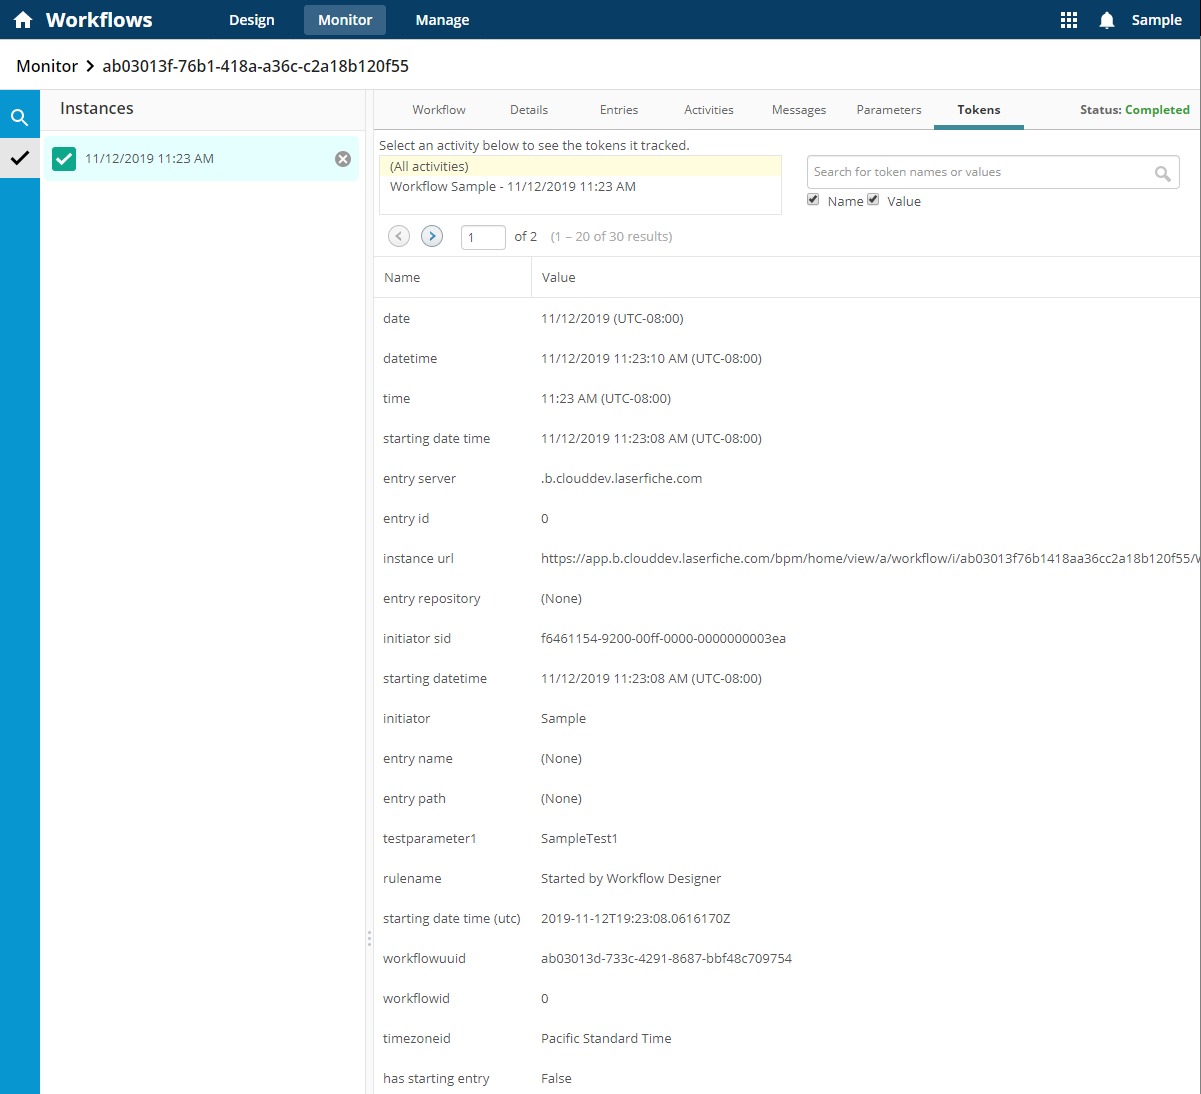
Task: Toggle the Name search checkbox
Action: click(x=813, y=200)
